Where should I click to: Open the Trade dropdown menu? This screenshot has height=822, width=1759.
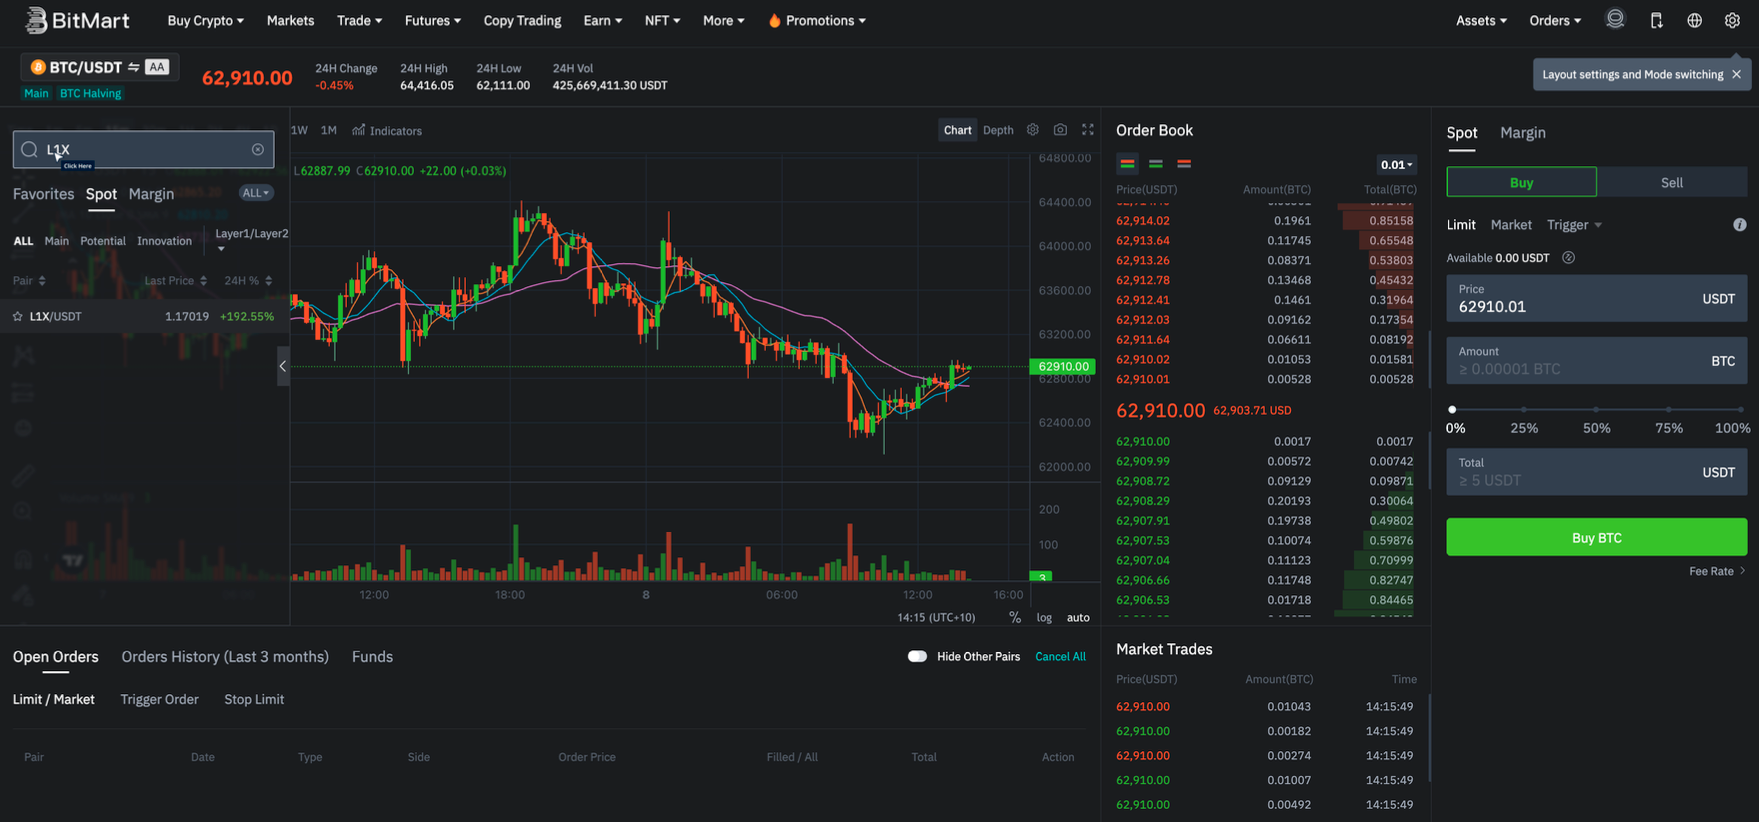point(359,20)
